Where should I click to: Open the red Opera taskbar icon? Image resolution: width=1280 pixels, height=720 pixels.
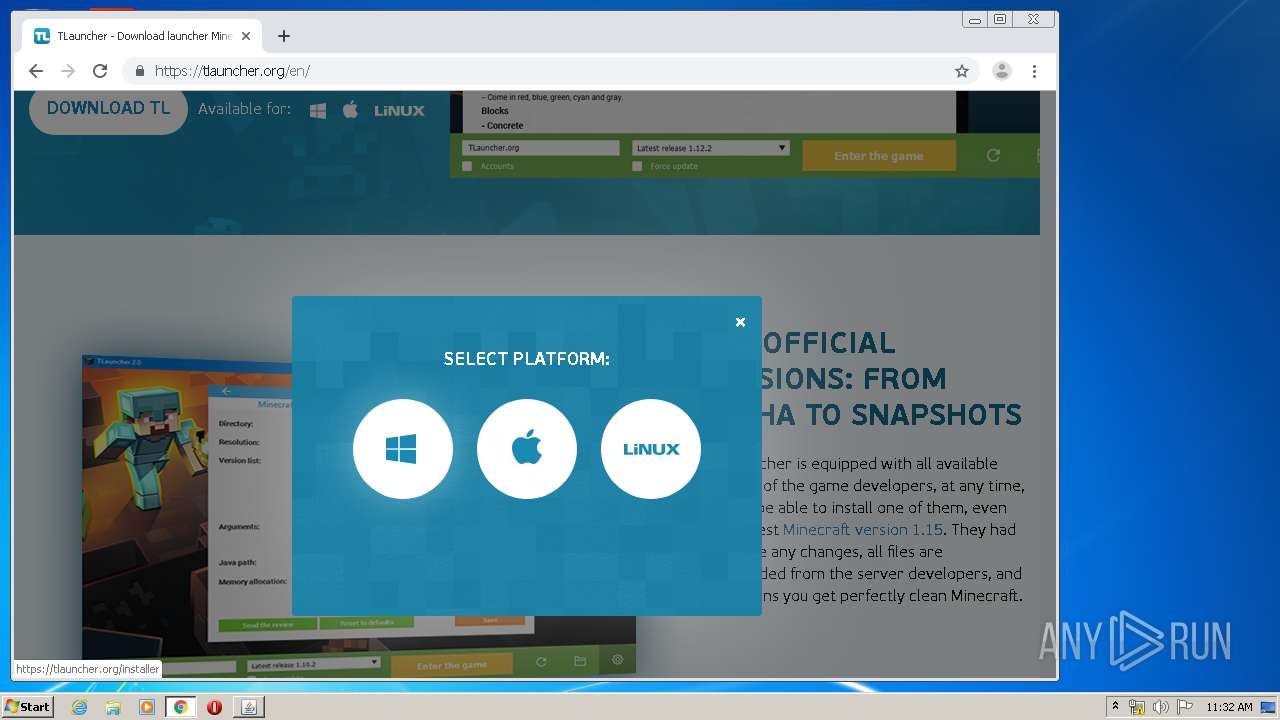[x=214, y=707]
